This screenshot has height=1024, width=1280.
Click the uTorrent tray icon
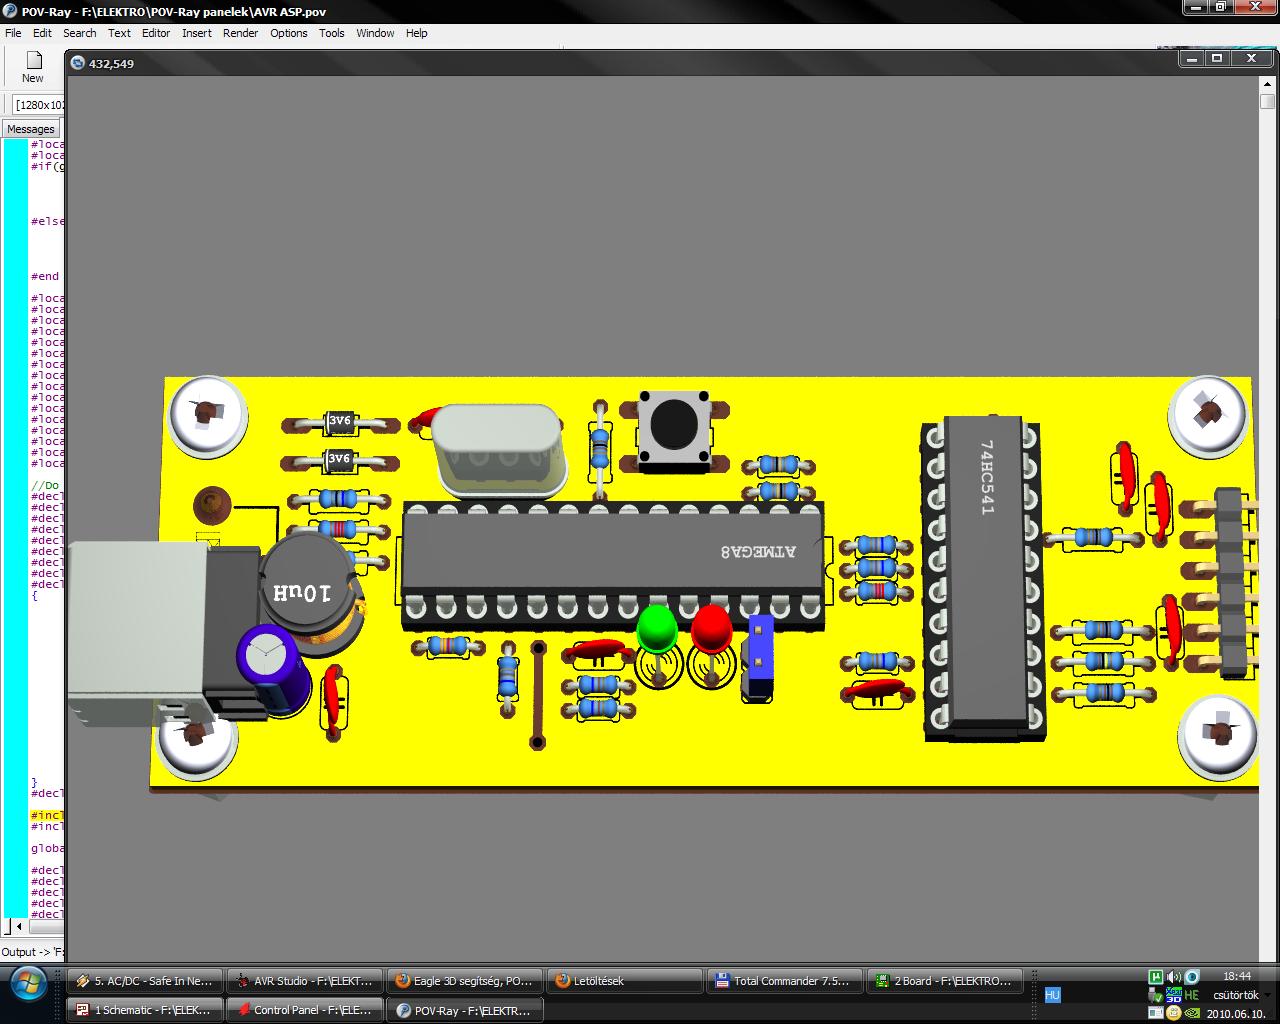1156,977
